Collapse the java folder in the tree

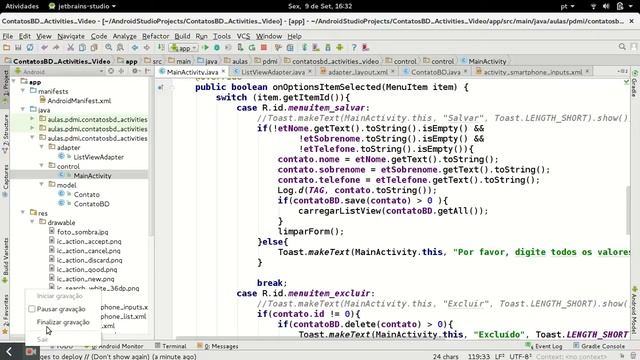point(23,109)
